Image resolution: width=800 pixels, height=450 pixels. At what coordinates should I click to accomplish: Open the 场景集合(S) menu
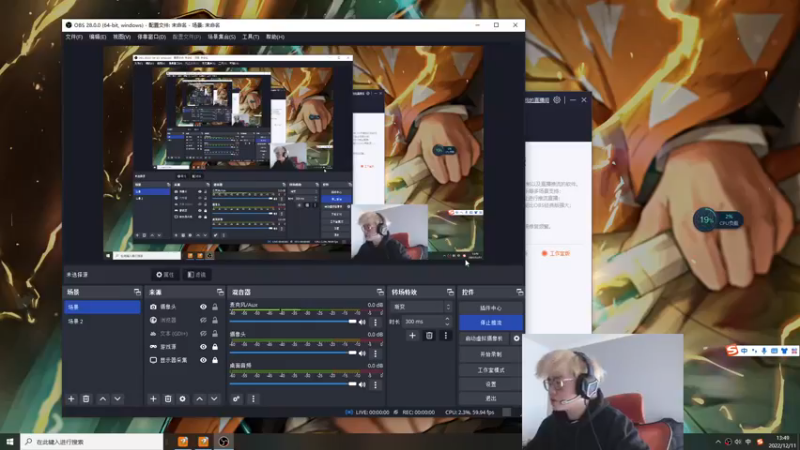pyautogui.click(x=221, y=37)
